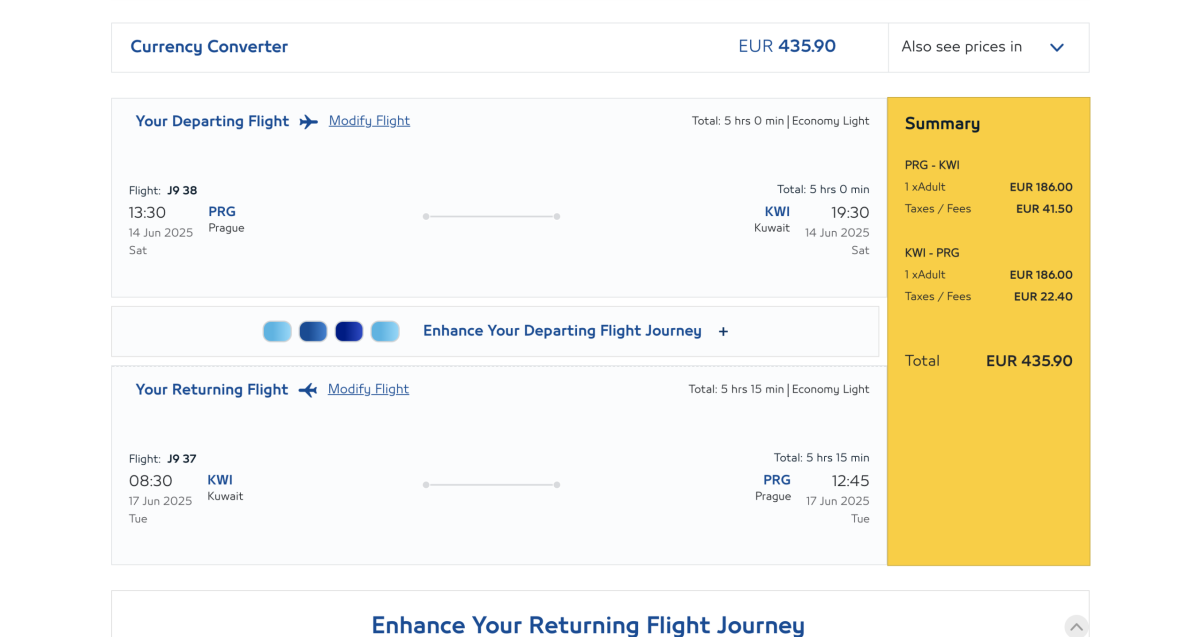Click the J9 38 flight number

click(x=182, y=190)
